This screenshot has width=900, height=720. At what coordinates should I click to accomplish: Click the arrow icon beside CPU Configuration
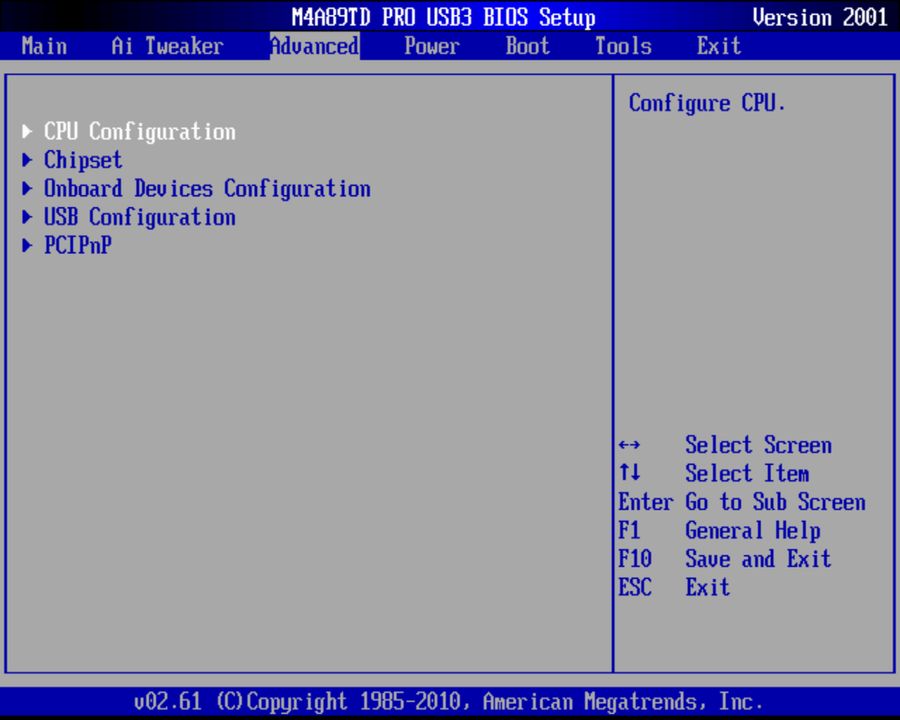click(x=26, y=131)
